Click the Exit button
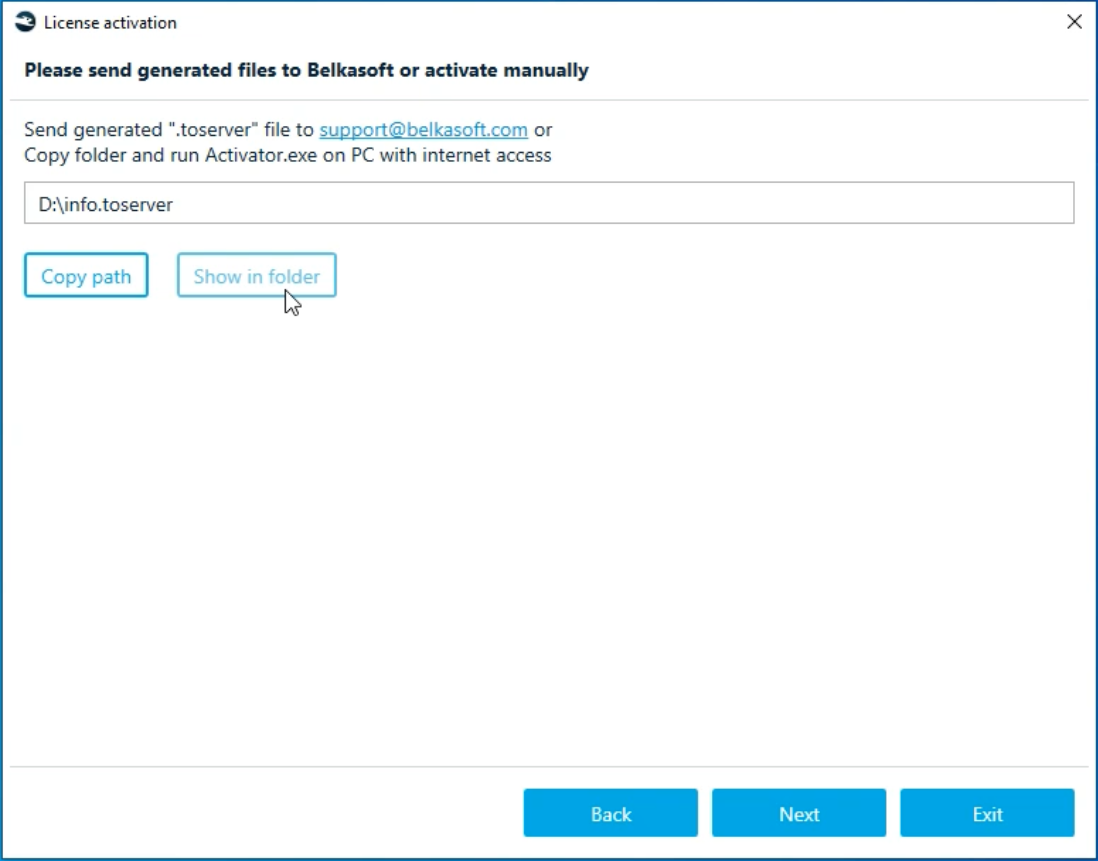Viewport: 1098px width, 861px height. [x=987, y=813]
